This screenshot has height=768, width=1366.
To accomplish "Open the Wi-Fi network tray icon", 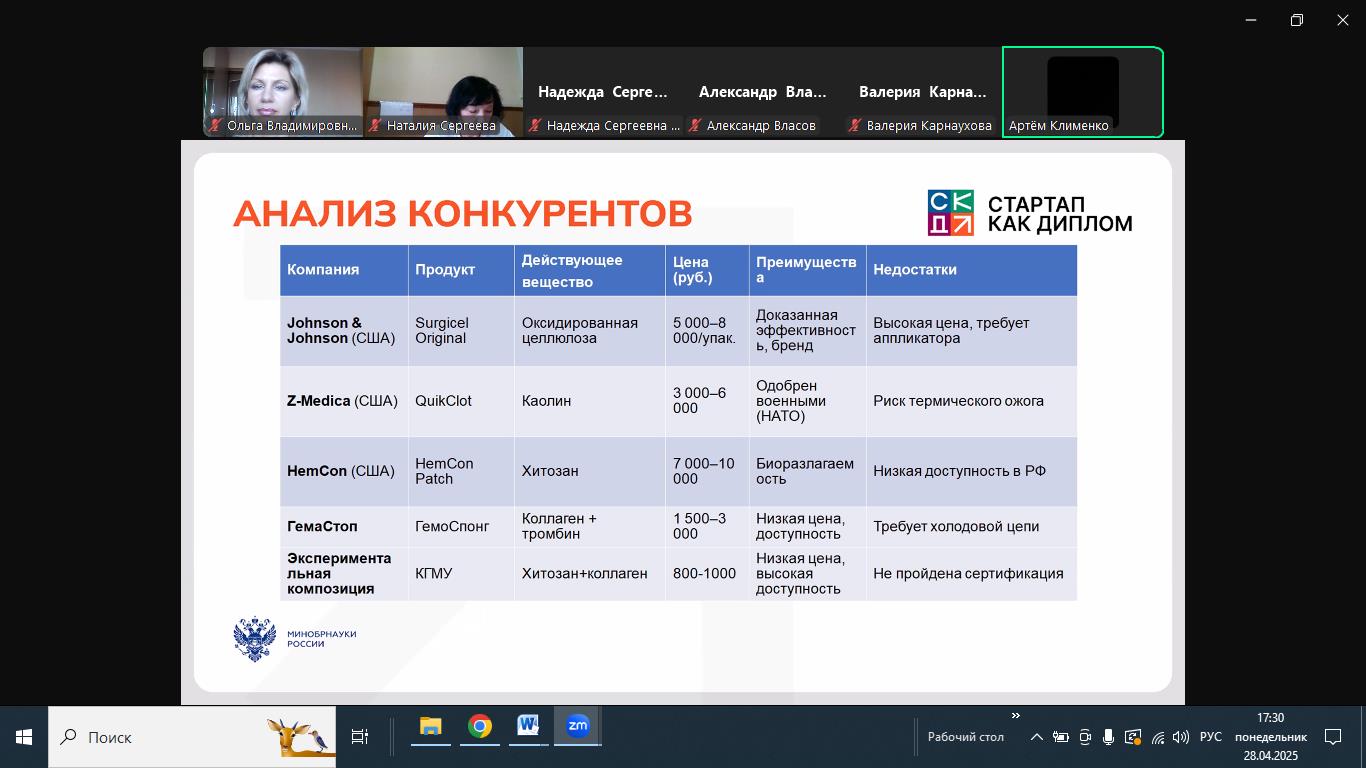I will (1157, 737).
